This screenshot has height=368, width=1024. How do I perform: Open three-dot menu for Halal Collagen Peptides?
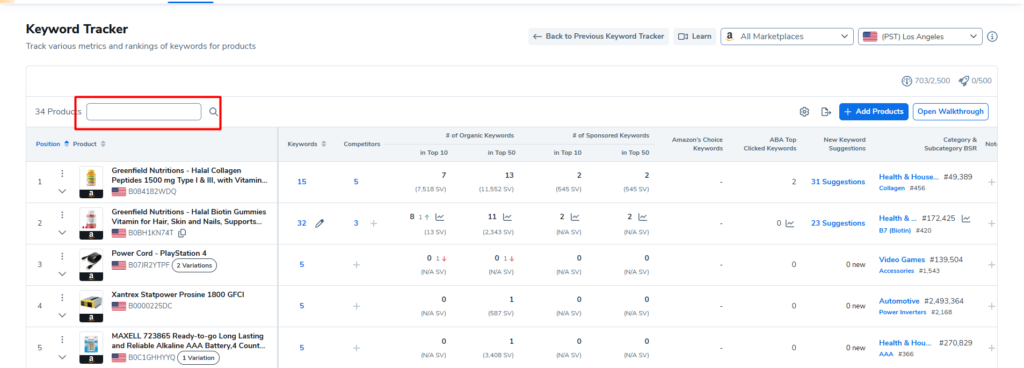tap(62, 174)
